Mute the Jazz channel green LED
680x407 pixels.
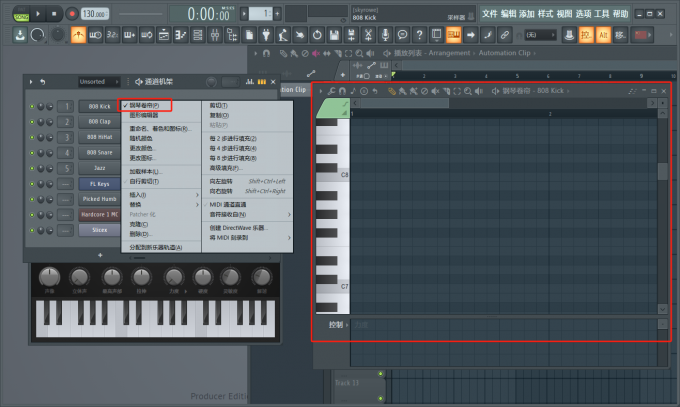pyautogui.click(x=32, y=168)
